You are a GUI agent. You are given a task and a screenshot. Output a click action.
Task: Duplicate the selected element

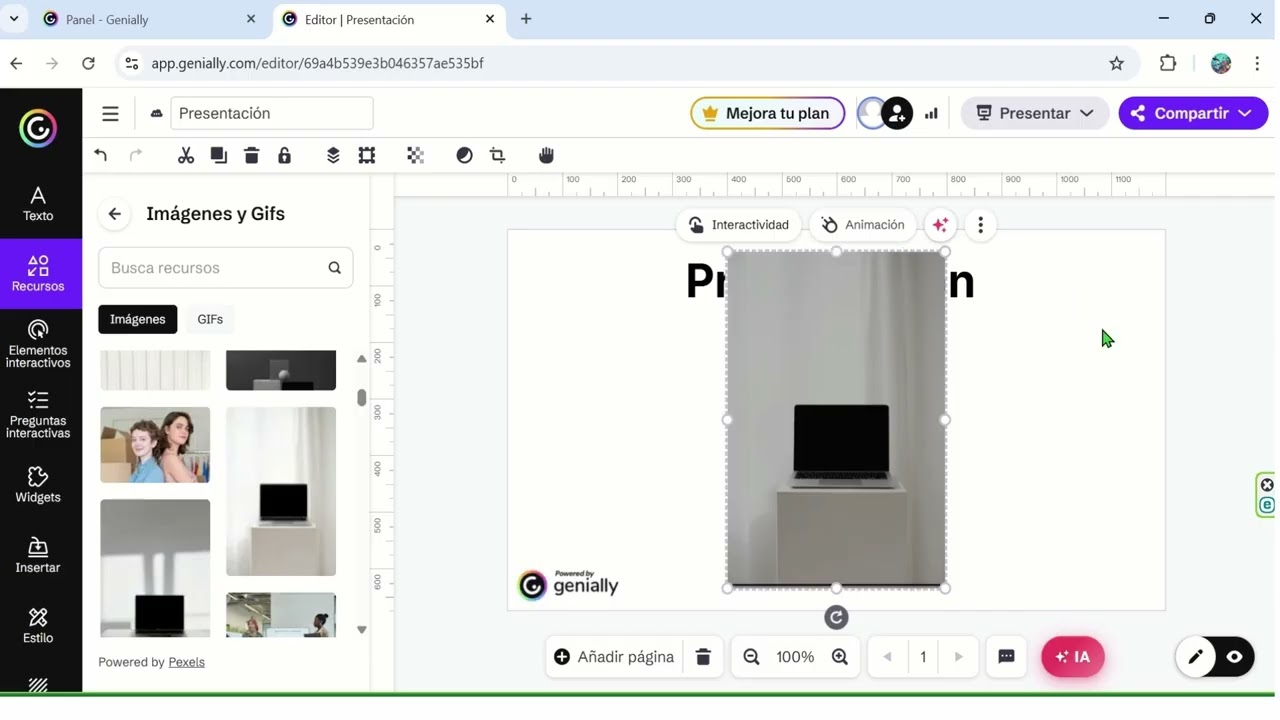click(219, 155)
